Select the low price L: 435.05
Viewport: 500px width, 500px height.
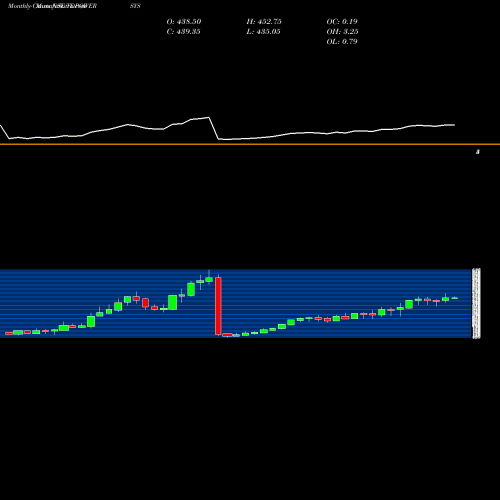263,32
